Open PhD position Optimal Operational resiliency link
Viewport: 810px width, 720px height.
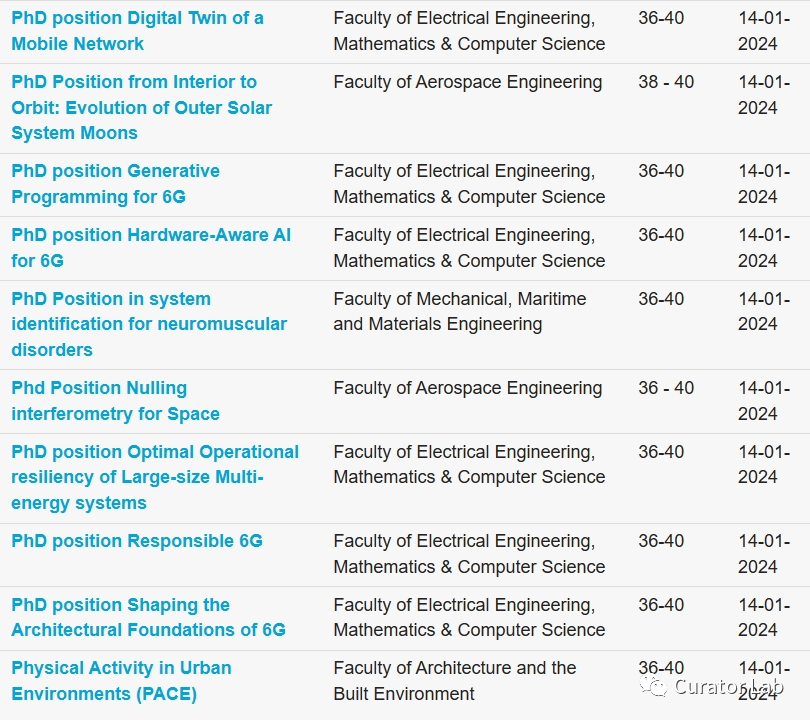(155, 477)
